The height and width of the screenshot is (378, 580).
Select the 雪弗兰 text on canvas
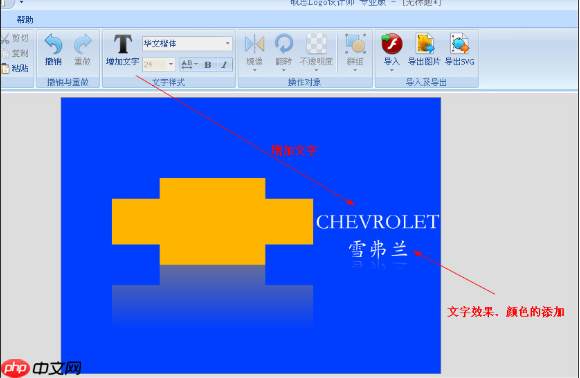(x=378, y=249)
